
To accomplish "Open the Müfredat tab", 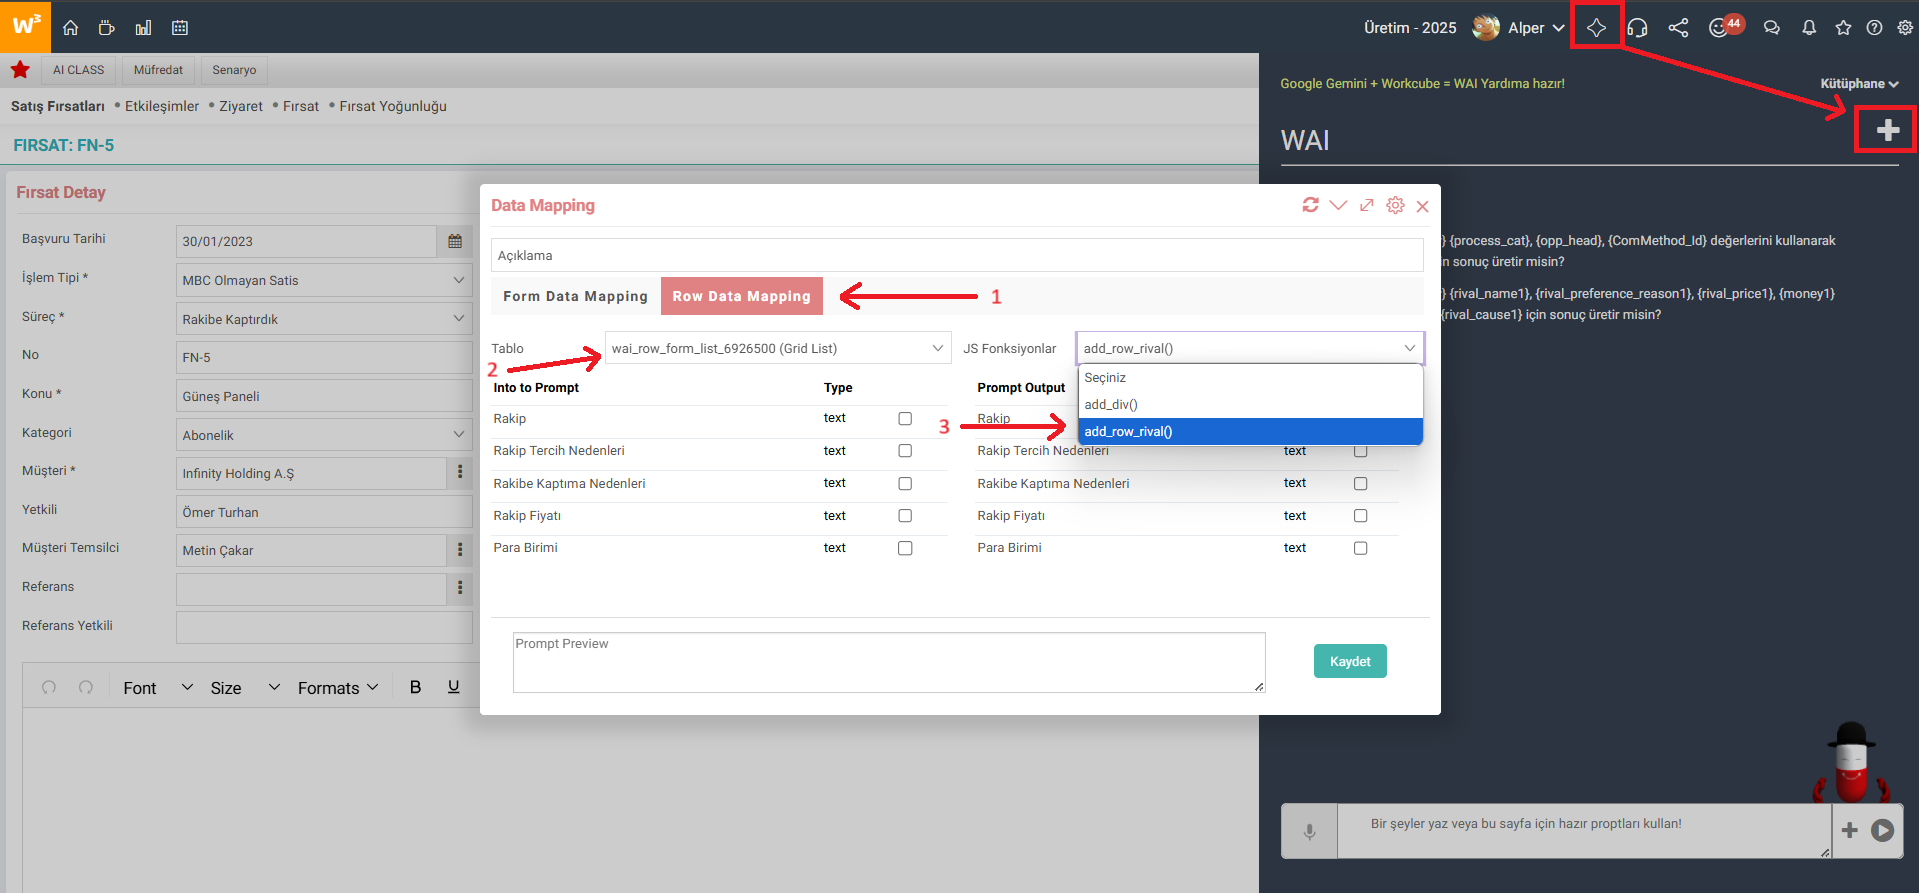I will [x=158, y=70].
